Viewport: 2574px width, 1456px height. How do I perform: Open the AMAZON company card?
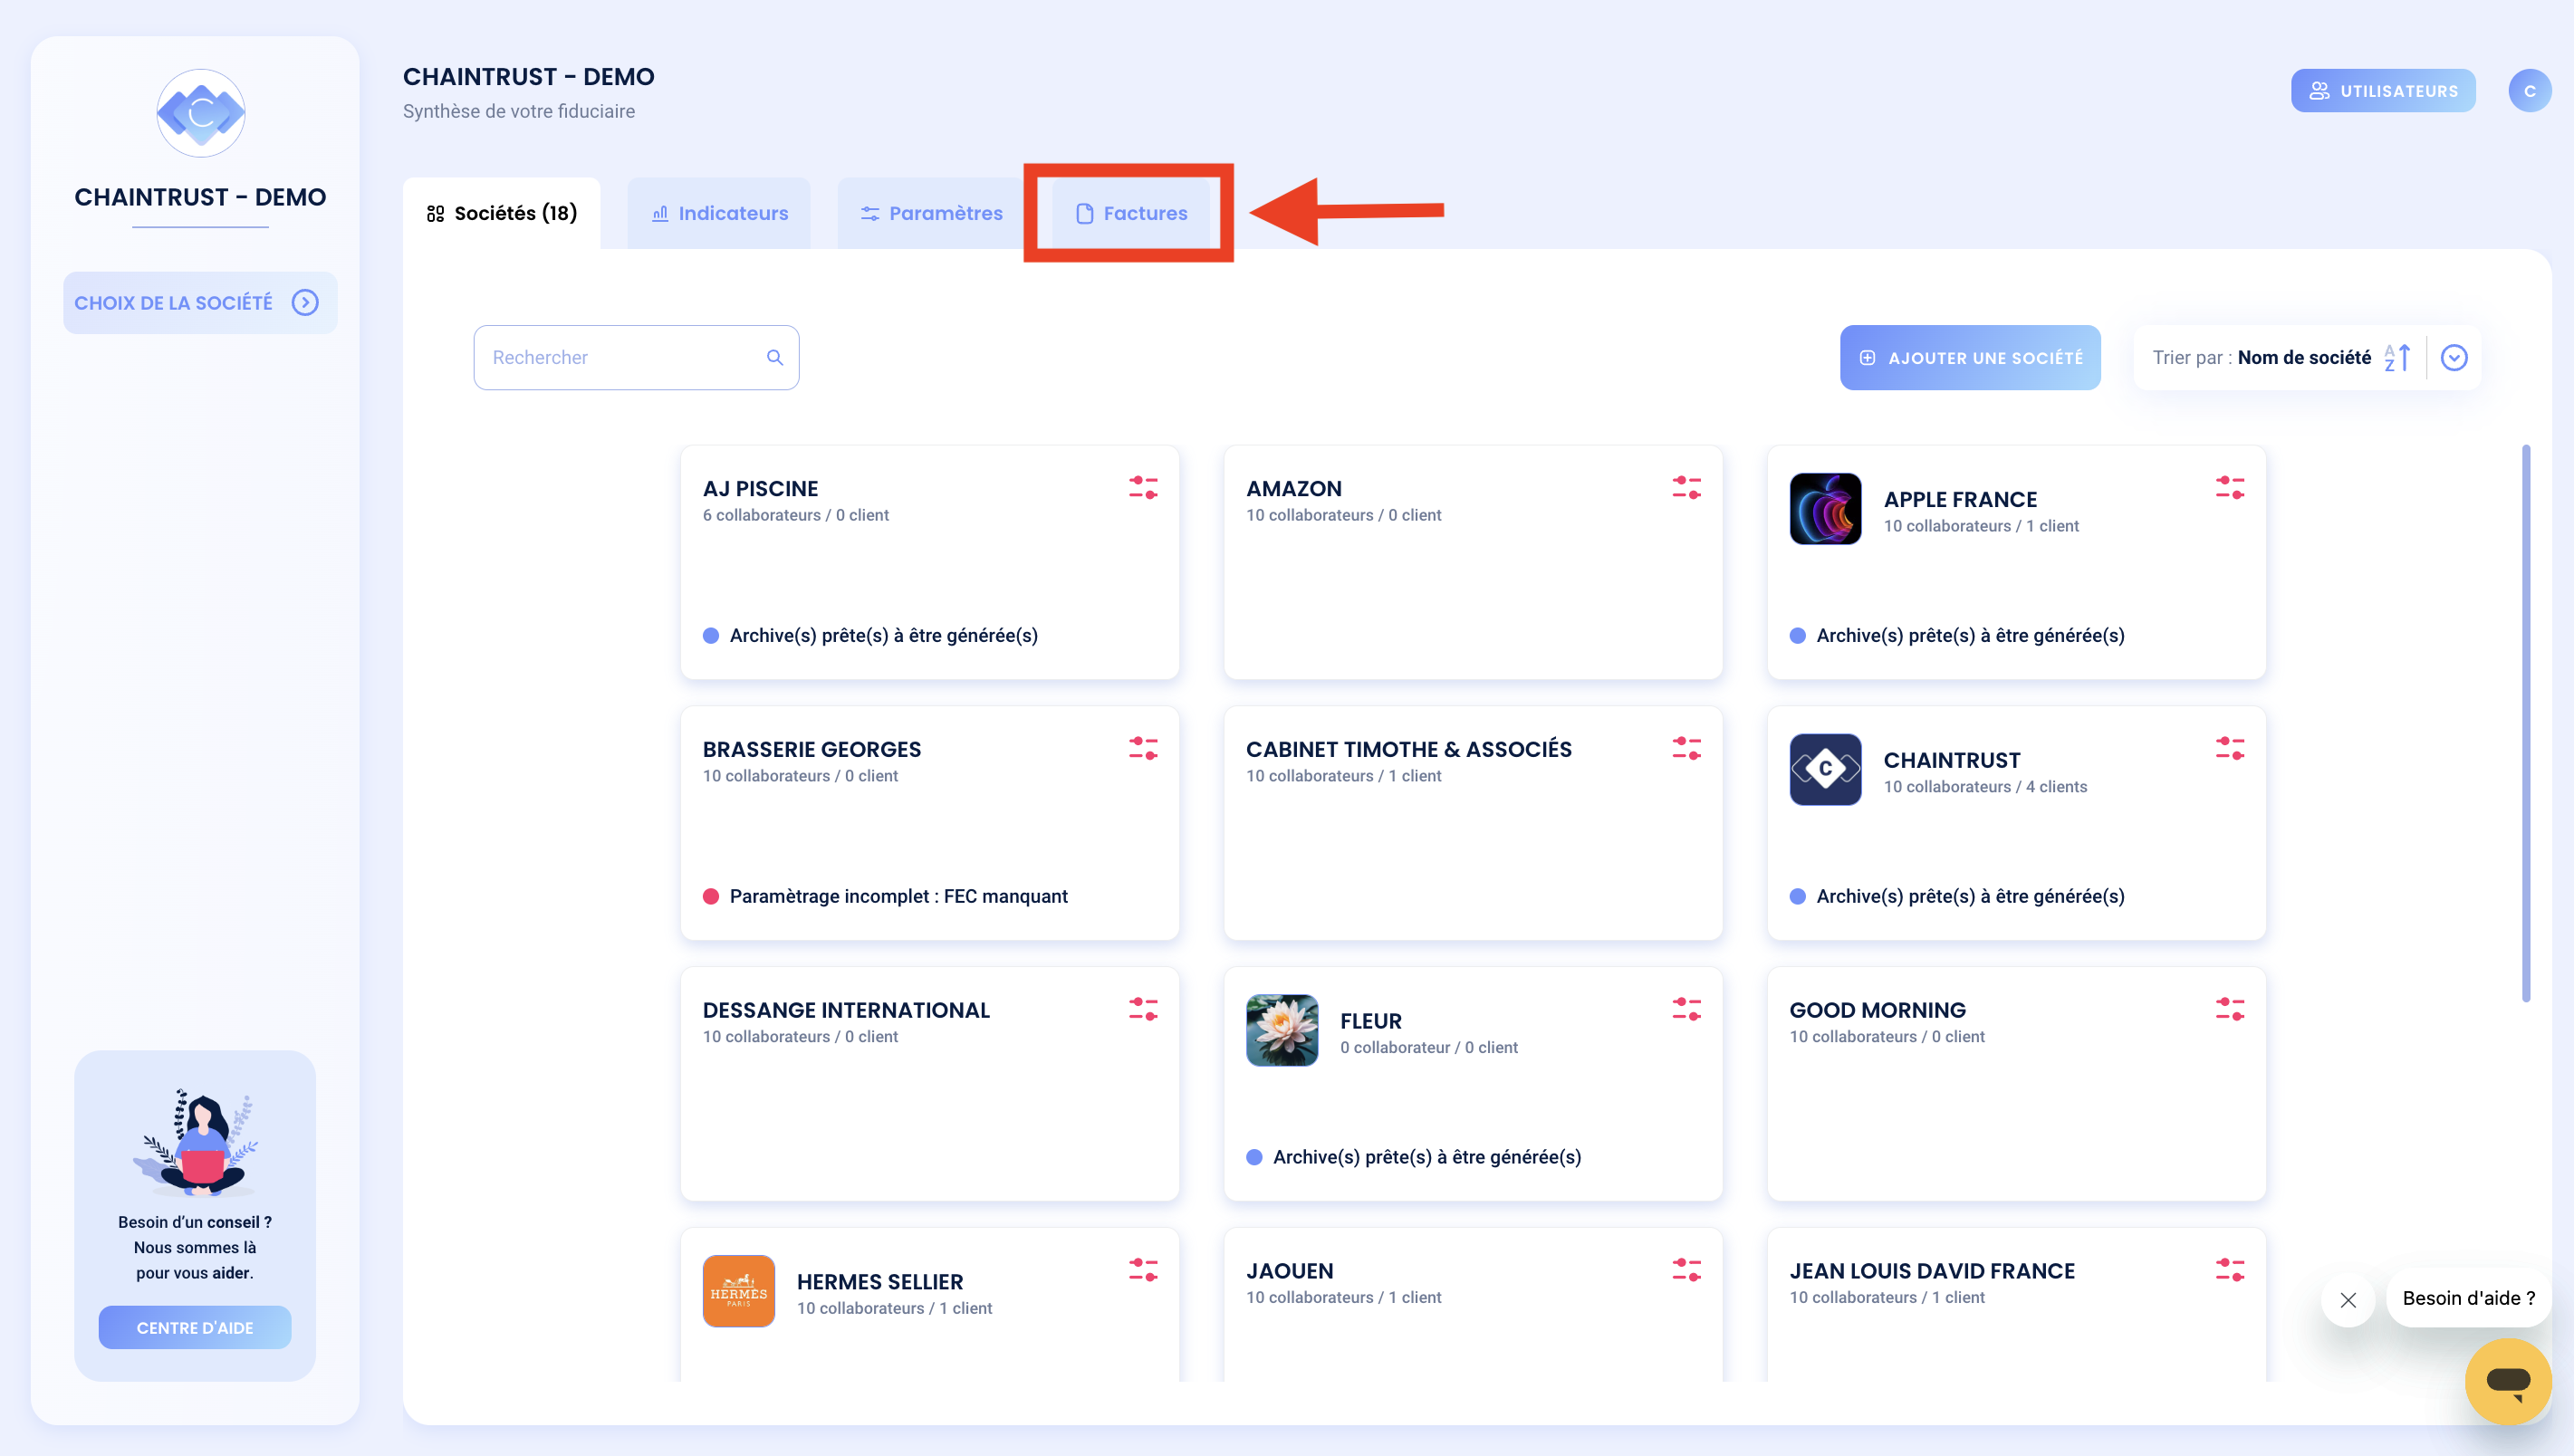click(x=1473, y=562)
